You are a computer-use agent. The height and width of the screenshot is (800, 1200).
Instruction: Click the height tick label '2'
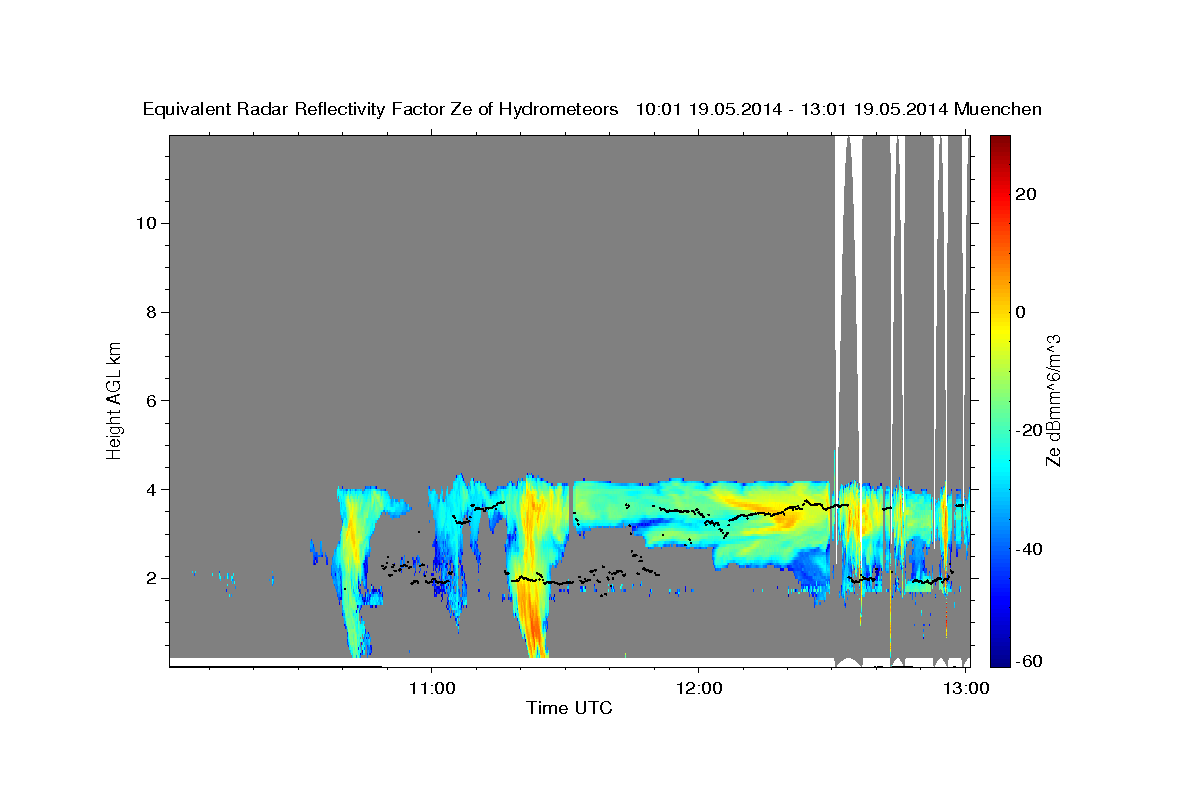point(153,578)
